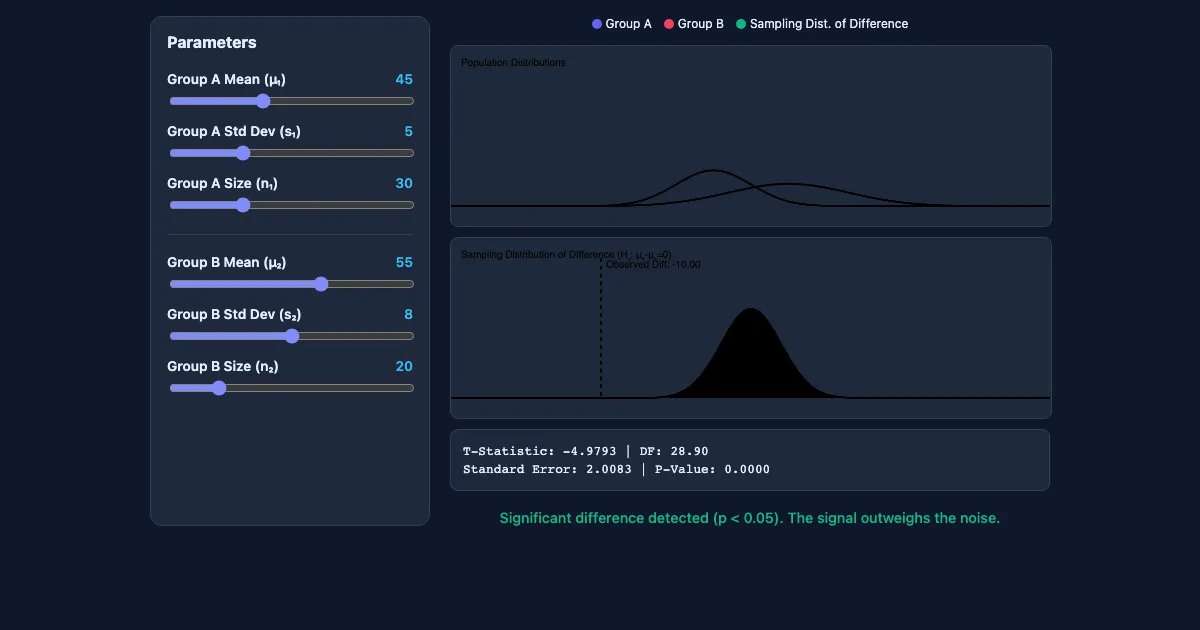Click the 'Group B' legend label
This screenshot has width=1200, height=630.
coord(701,24)
